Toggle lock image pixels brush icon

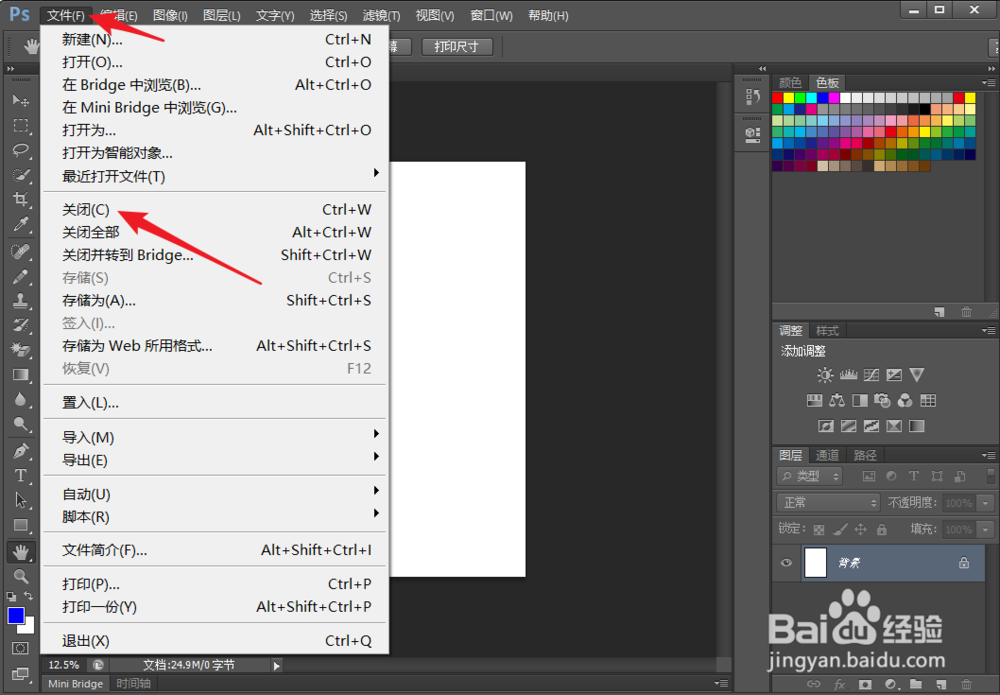841,529
